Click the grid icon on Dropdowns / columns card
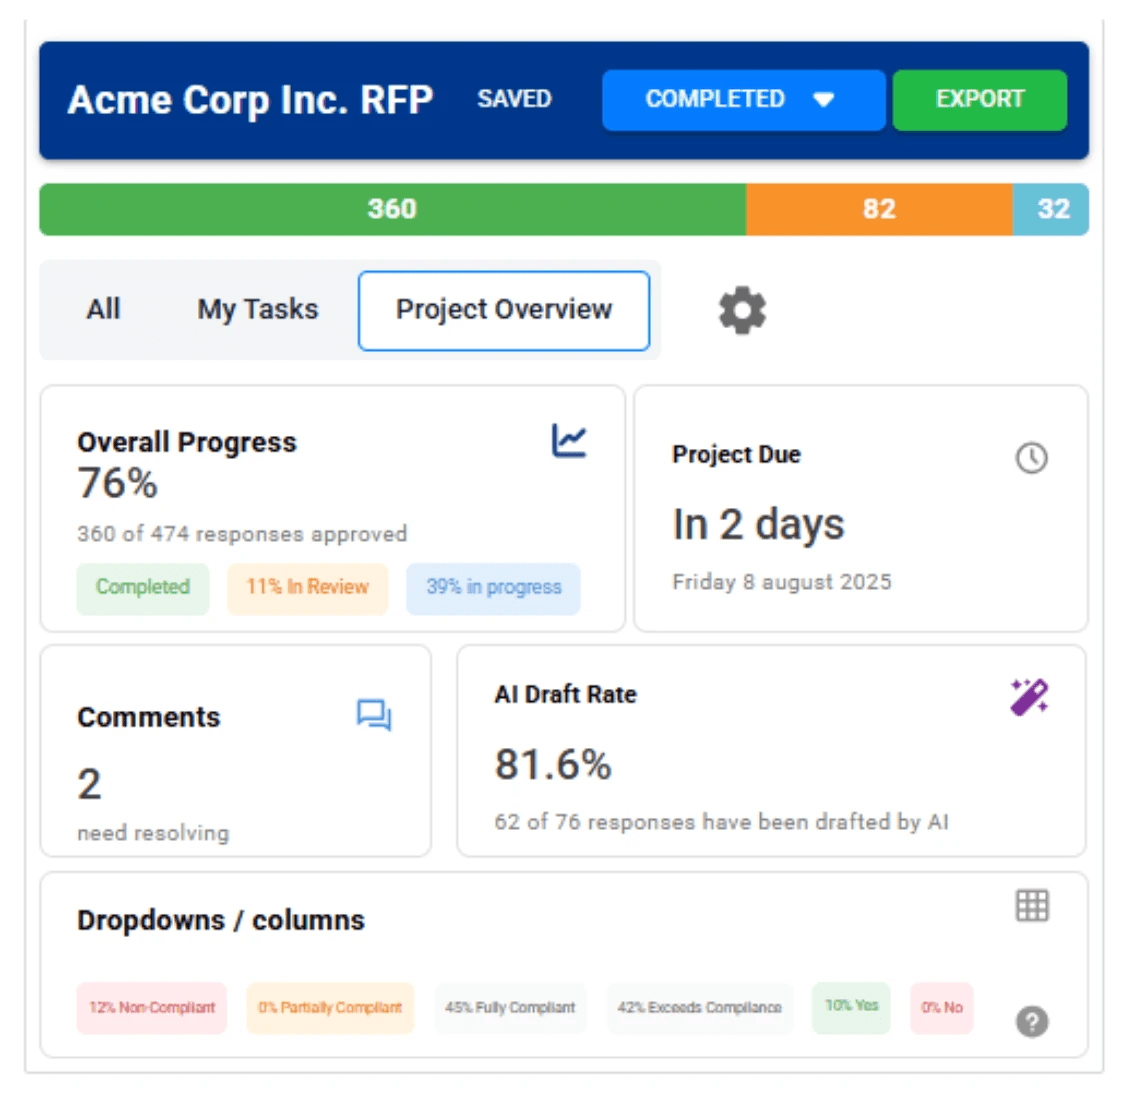Screen dimensions: 1134x1100 (x=1033, y=904)
